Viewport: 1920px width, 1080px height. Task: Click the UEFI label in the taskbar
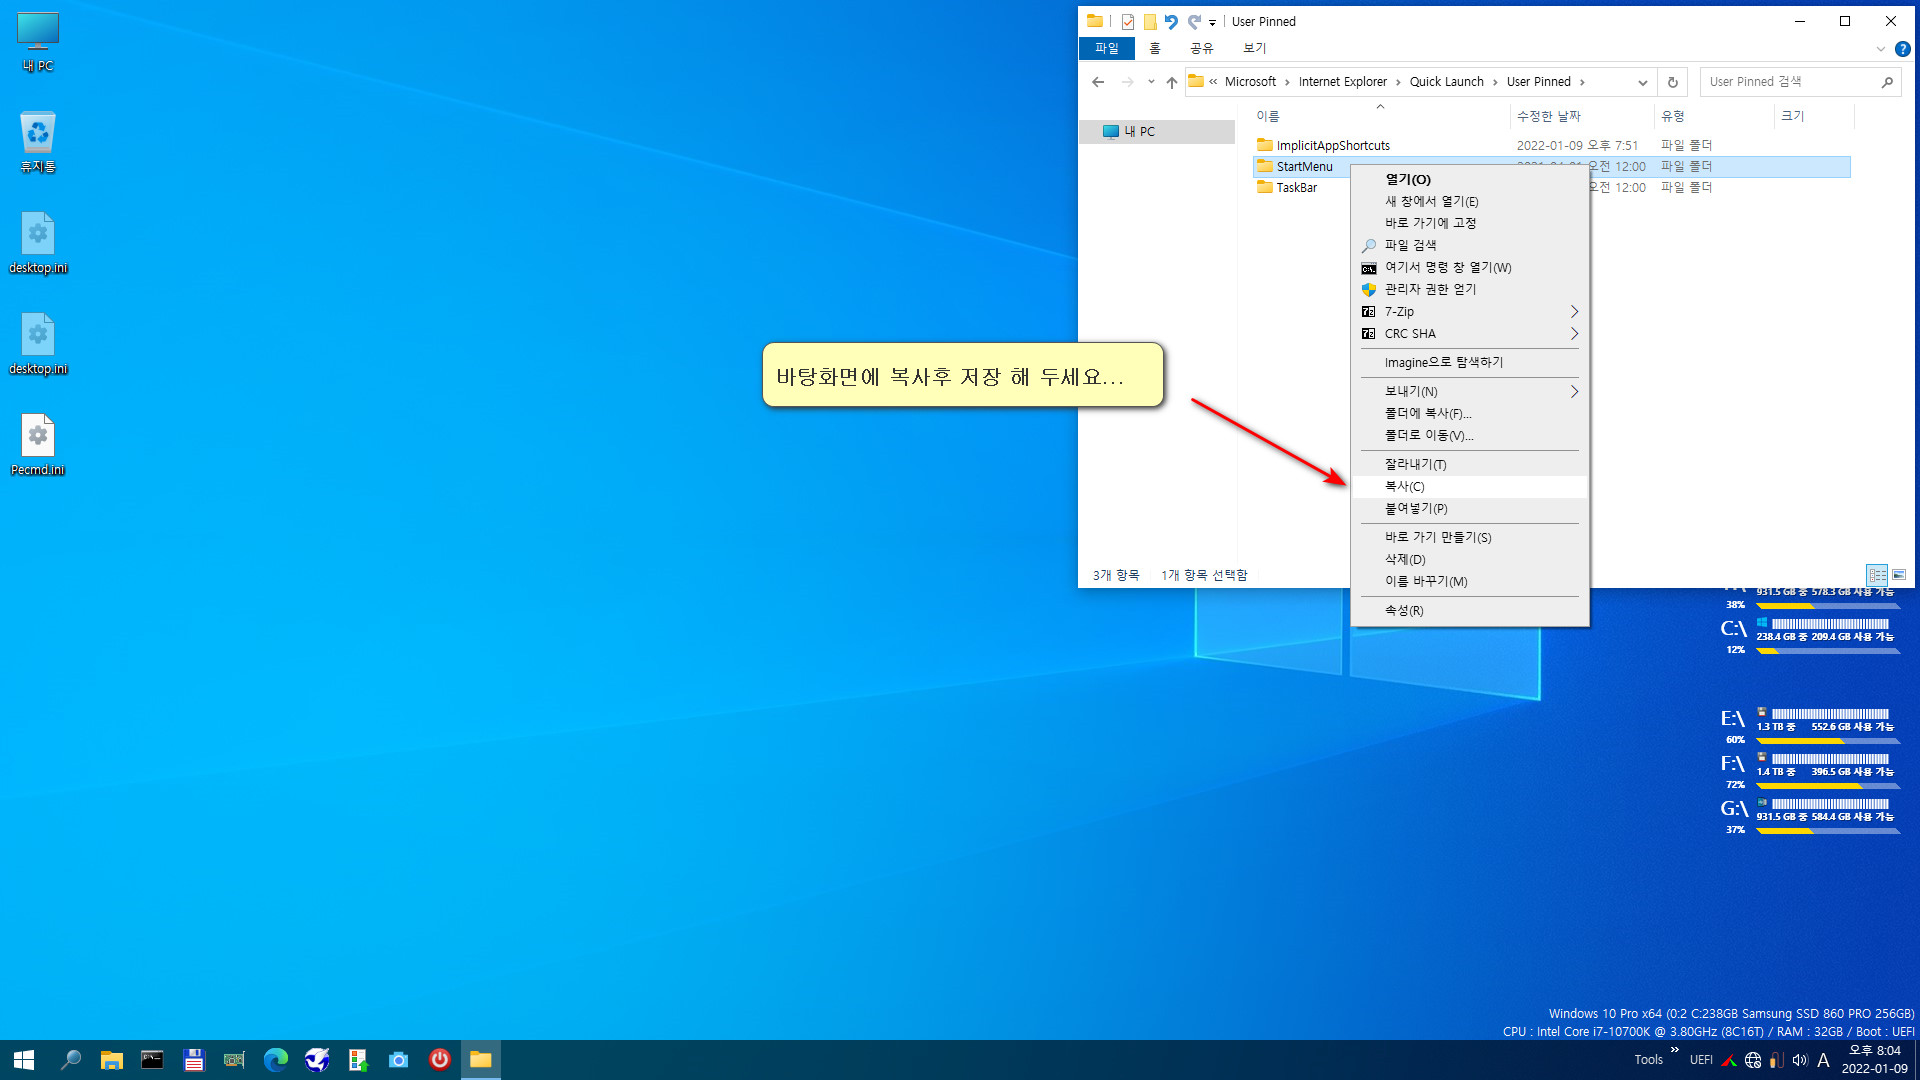[1701, 1060]
